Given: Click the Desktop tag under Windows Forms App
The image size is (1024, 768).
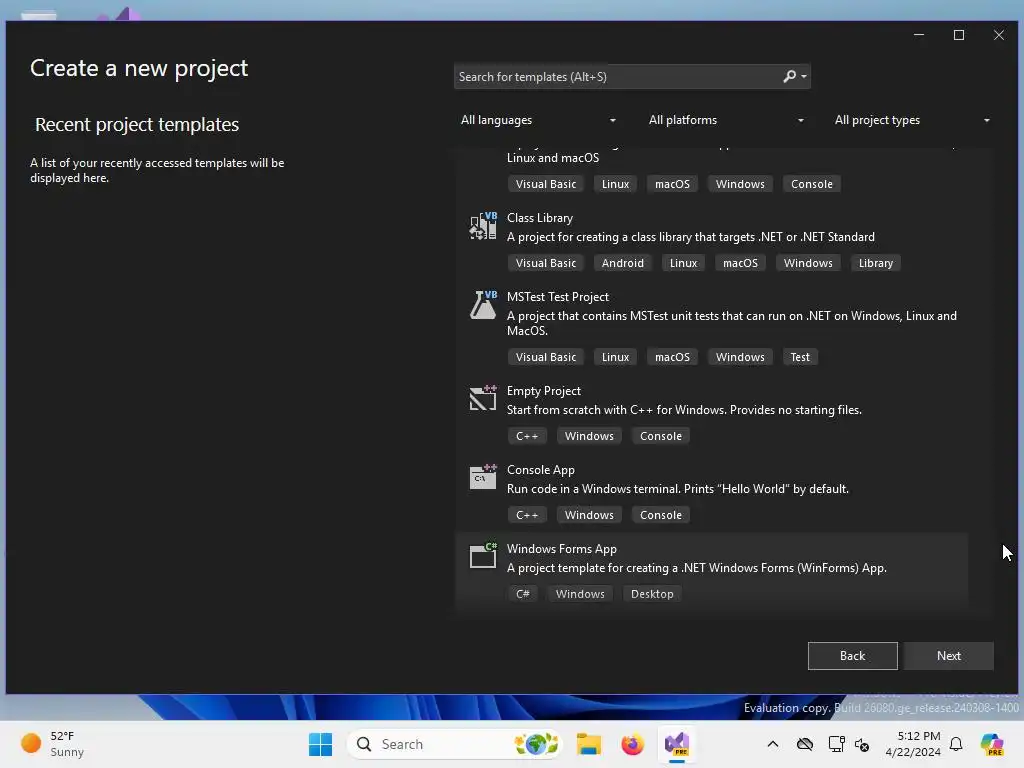Looking at the screenshot, I should pos(652,594).
